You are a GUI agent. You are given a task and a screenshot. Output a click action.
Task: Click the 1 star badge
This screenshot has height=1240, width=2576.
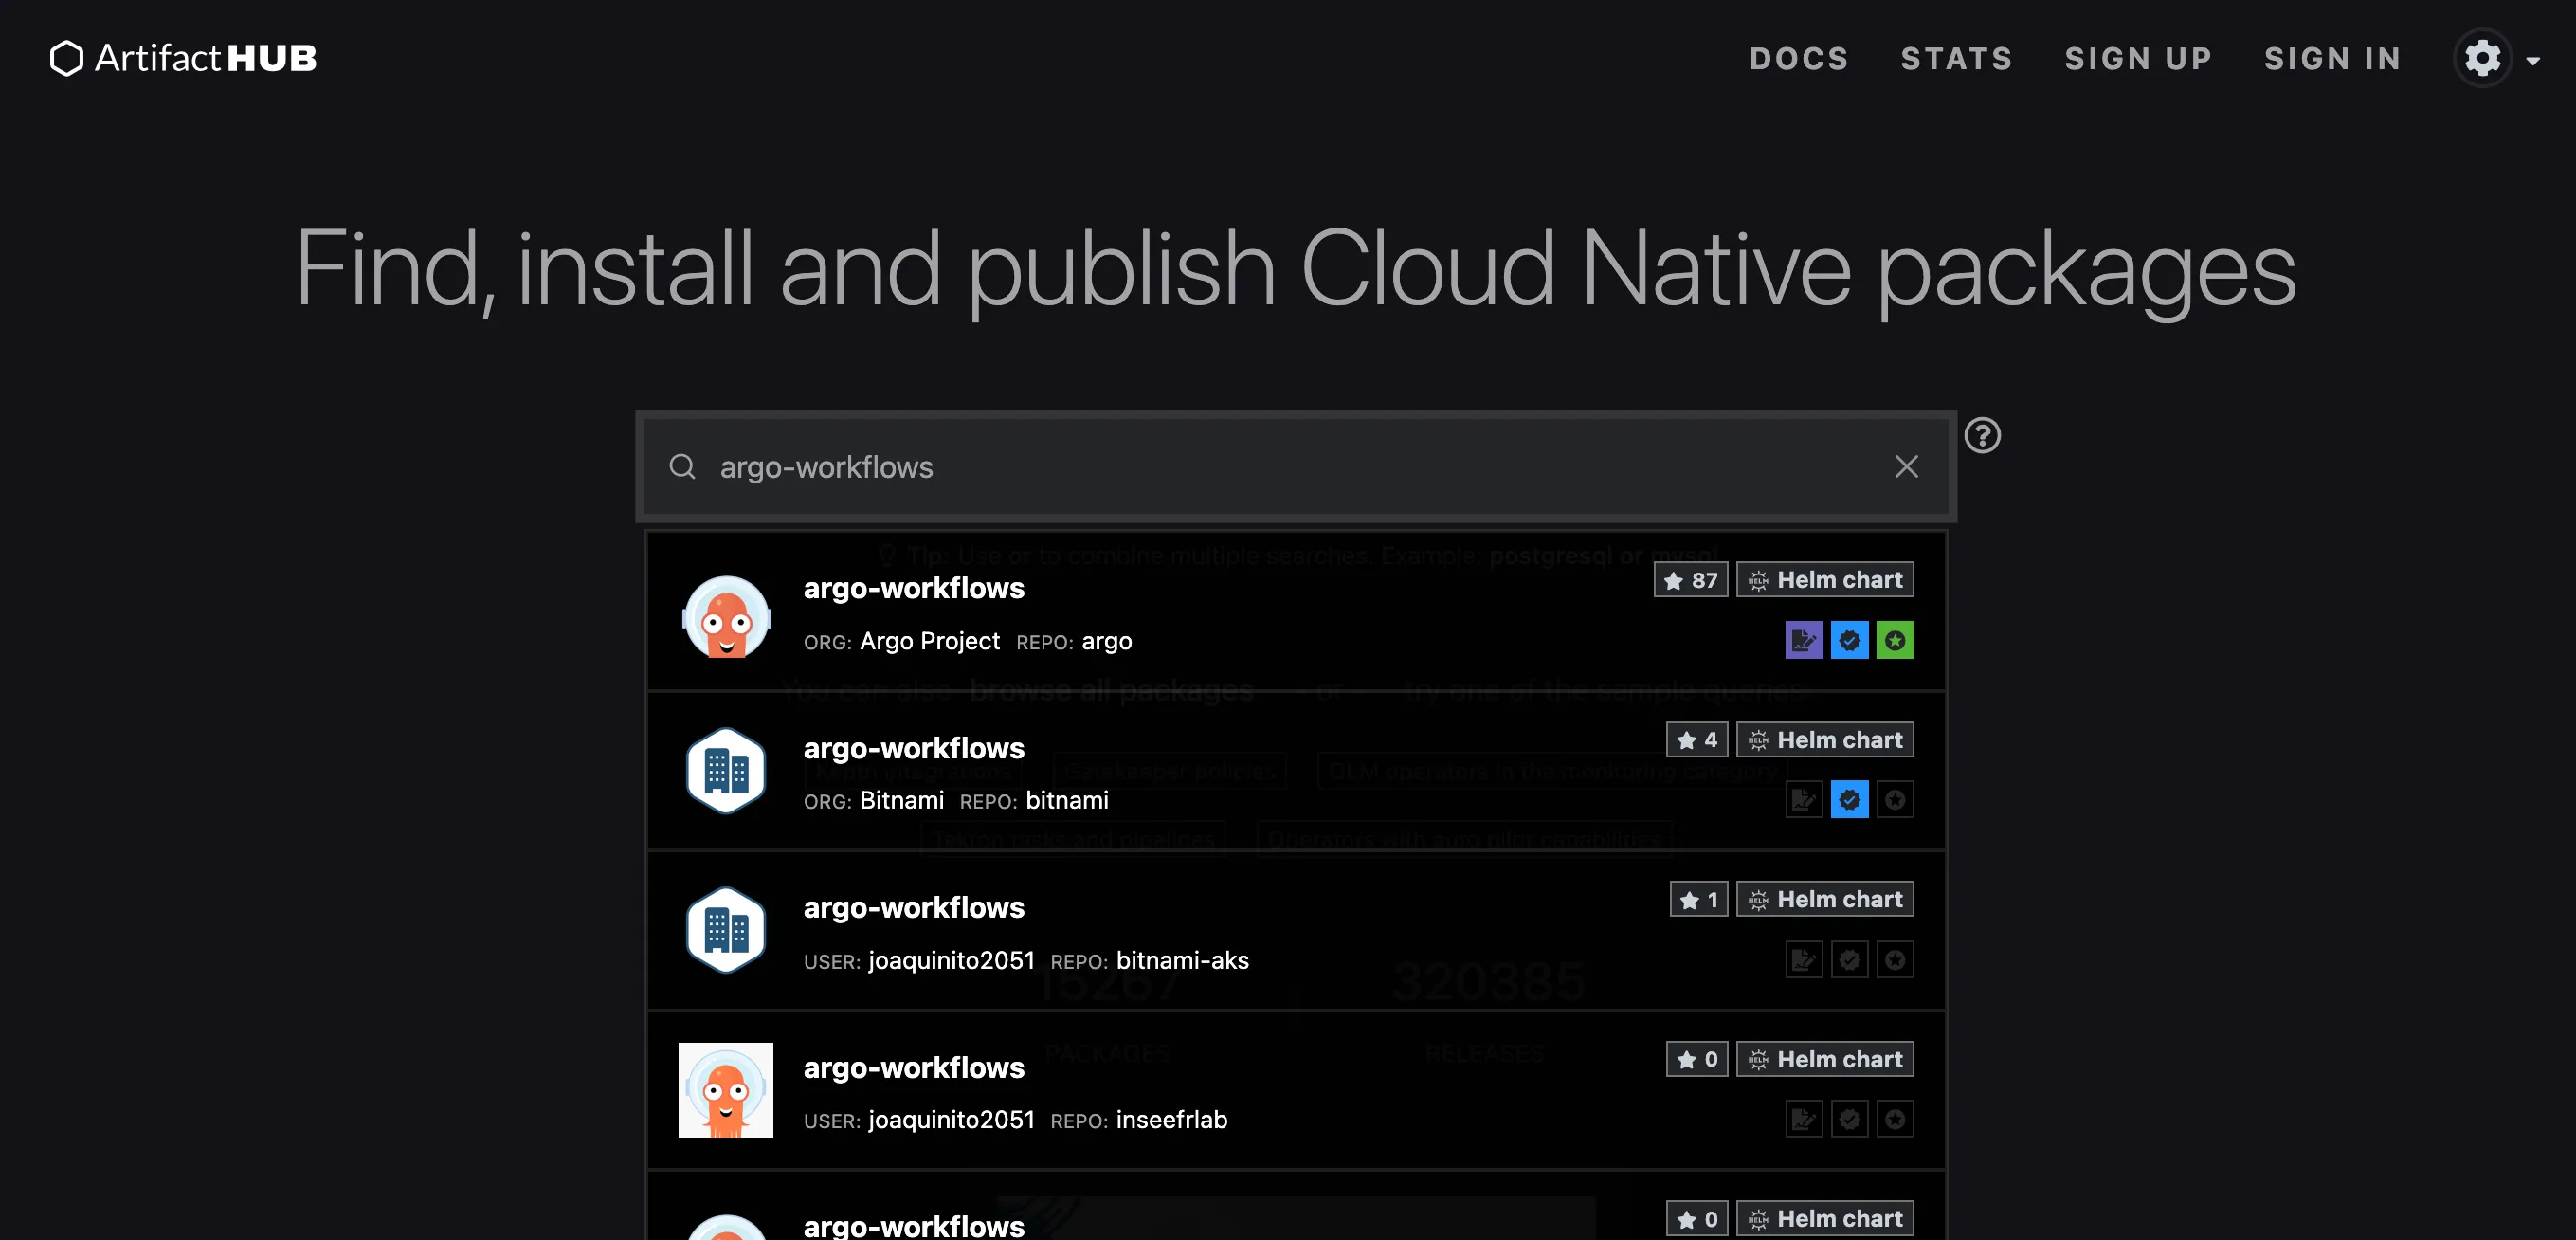[1698, 899]
